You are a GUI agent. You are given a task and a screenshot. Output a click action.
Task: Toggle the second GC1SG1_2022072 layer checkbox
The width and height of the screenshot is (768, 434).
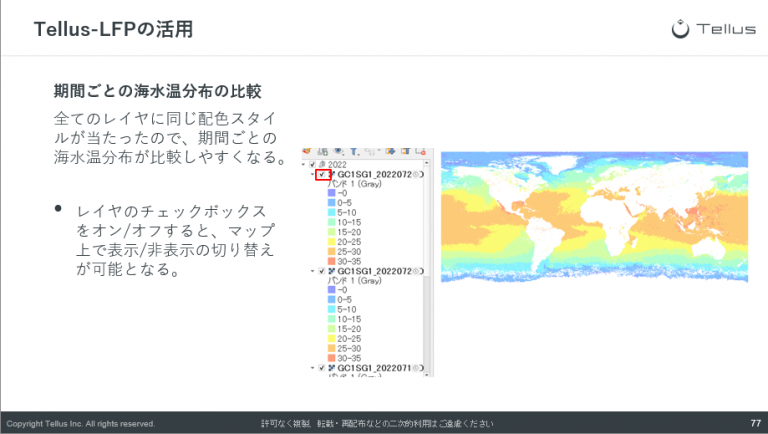click(322, 271)
